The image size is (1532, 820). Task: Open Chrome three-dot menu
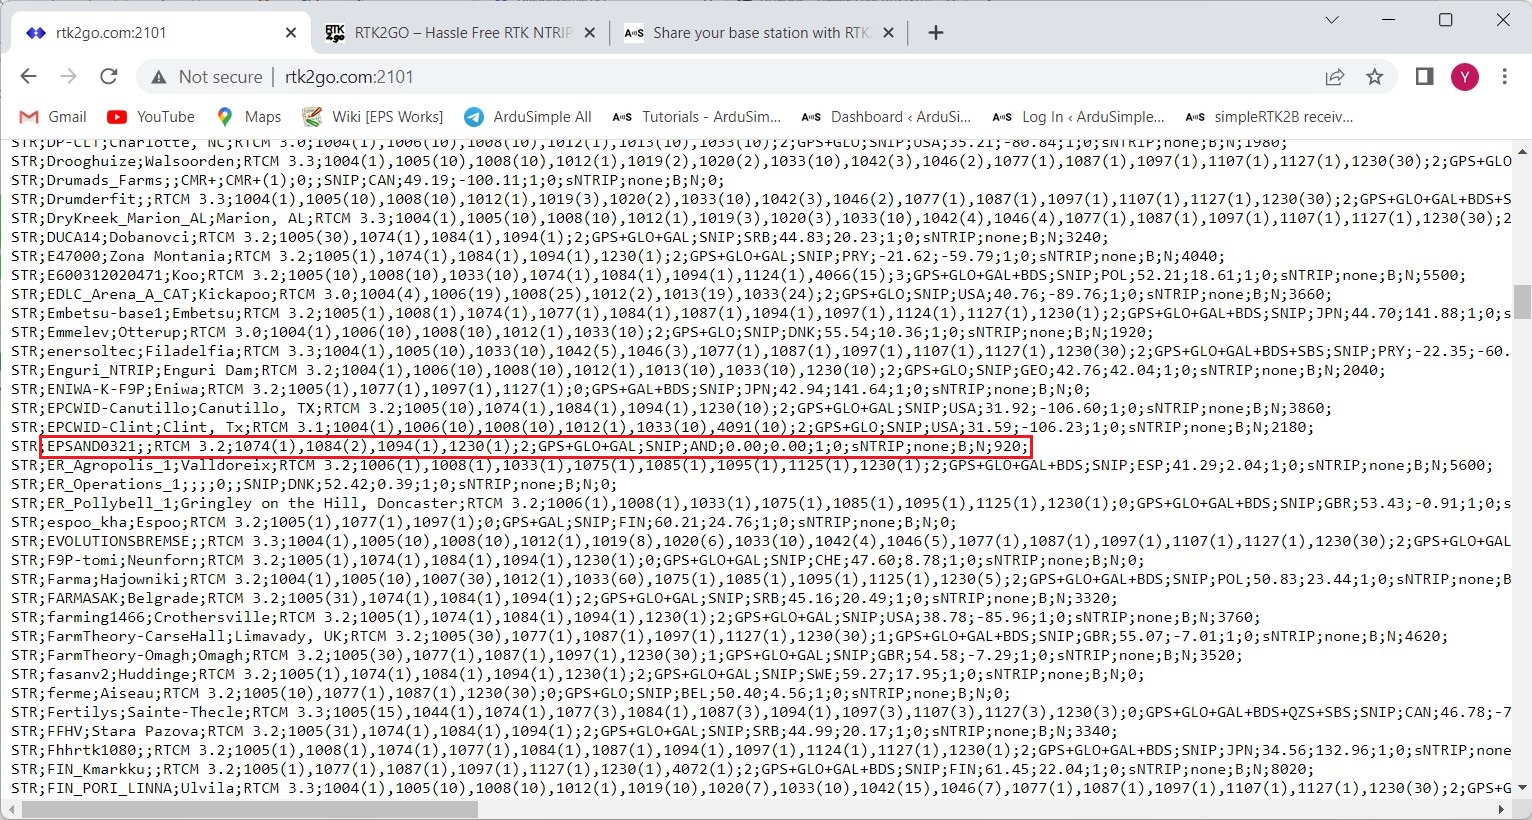coord(1504,77)
